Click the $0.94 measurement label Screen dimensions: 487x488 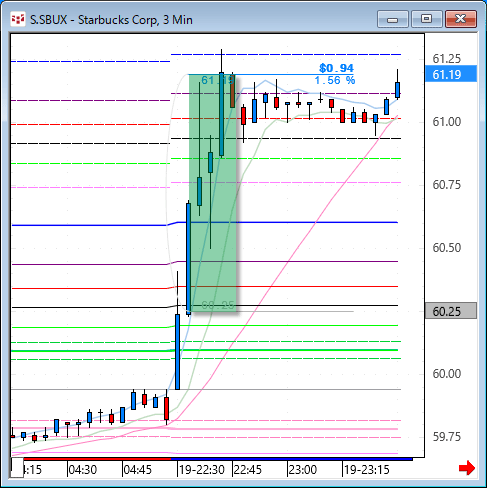(336, 68)
